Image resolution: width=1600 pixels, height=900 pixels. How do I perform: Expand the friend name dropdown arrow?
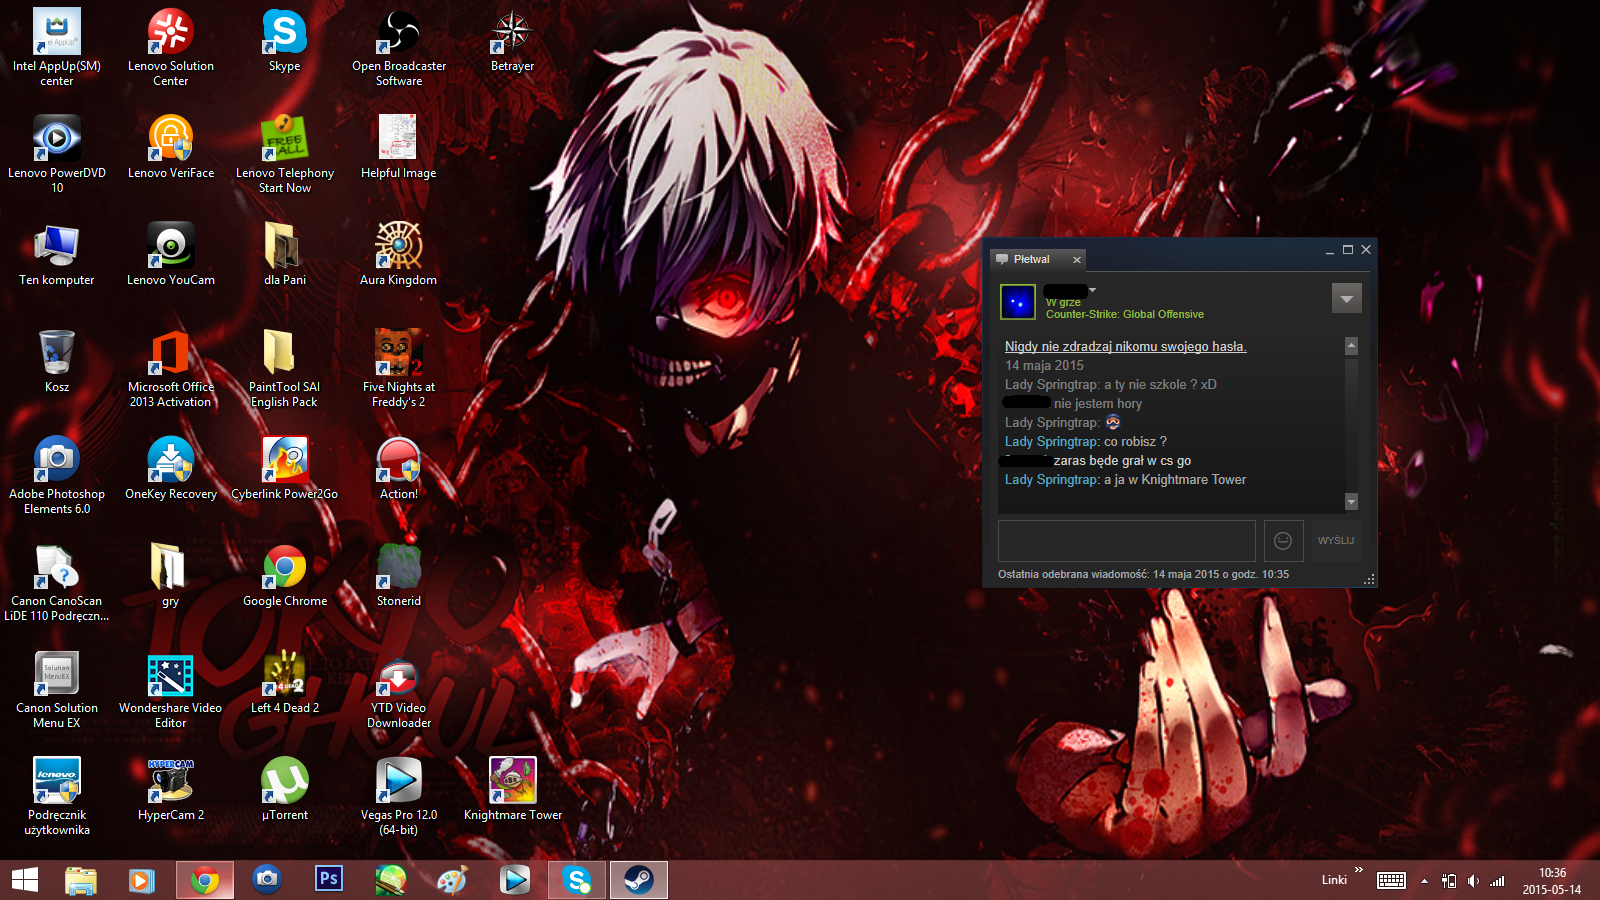[x=1093, y=290]
